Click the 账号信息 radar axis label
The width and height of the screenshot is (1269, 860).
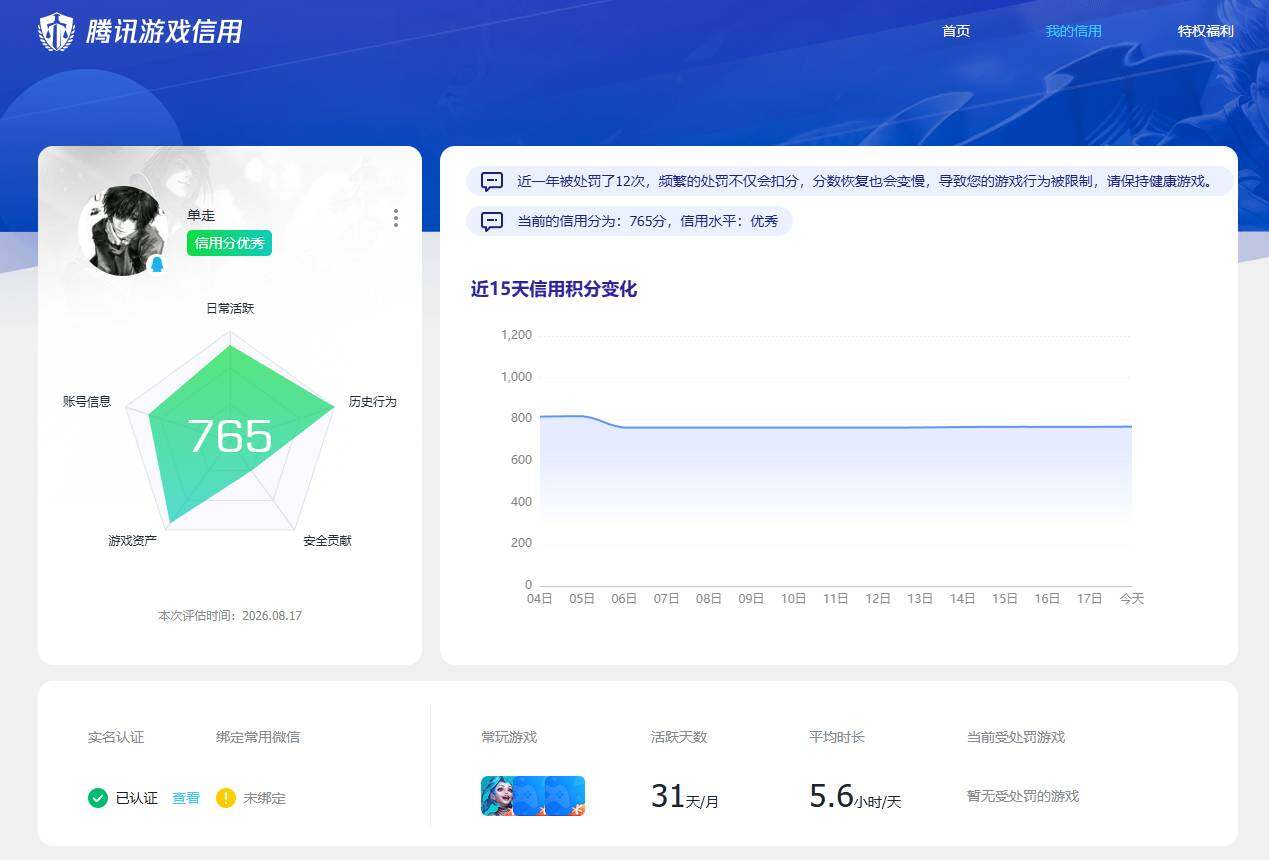[x=87, y=401]
